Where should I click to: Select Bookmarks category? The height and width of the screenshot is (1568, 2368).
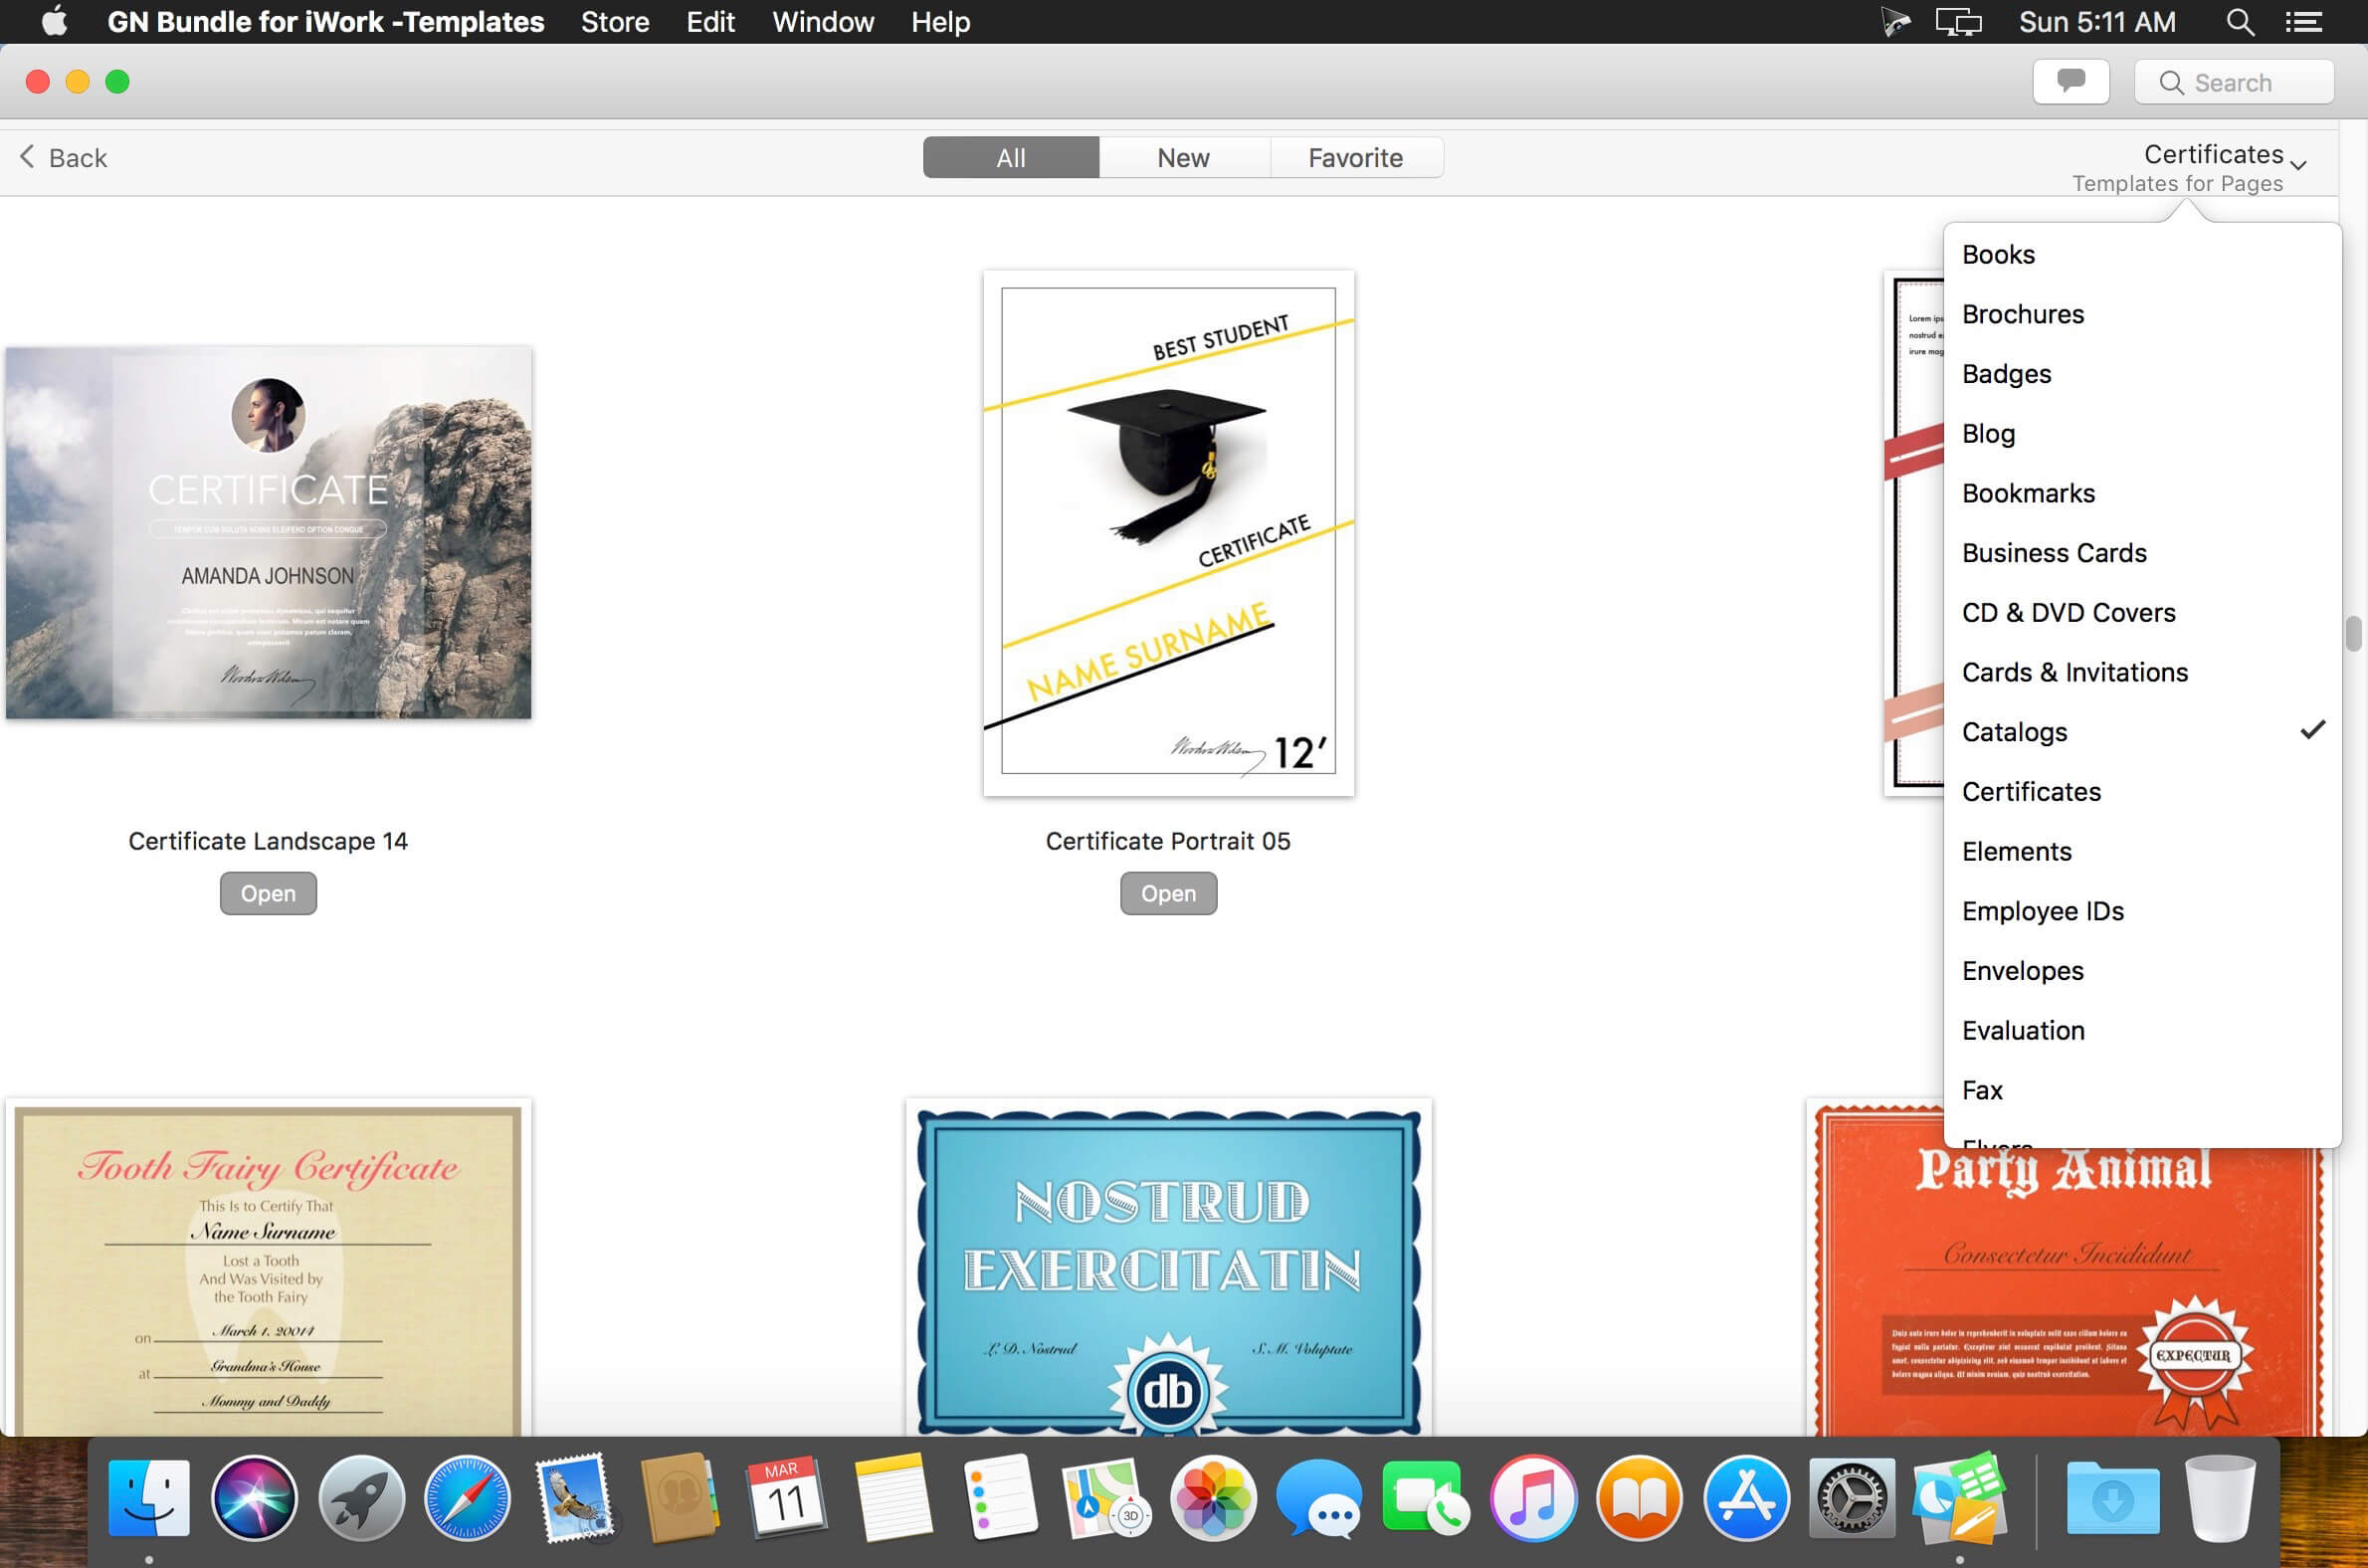click(2142, 493)
